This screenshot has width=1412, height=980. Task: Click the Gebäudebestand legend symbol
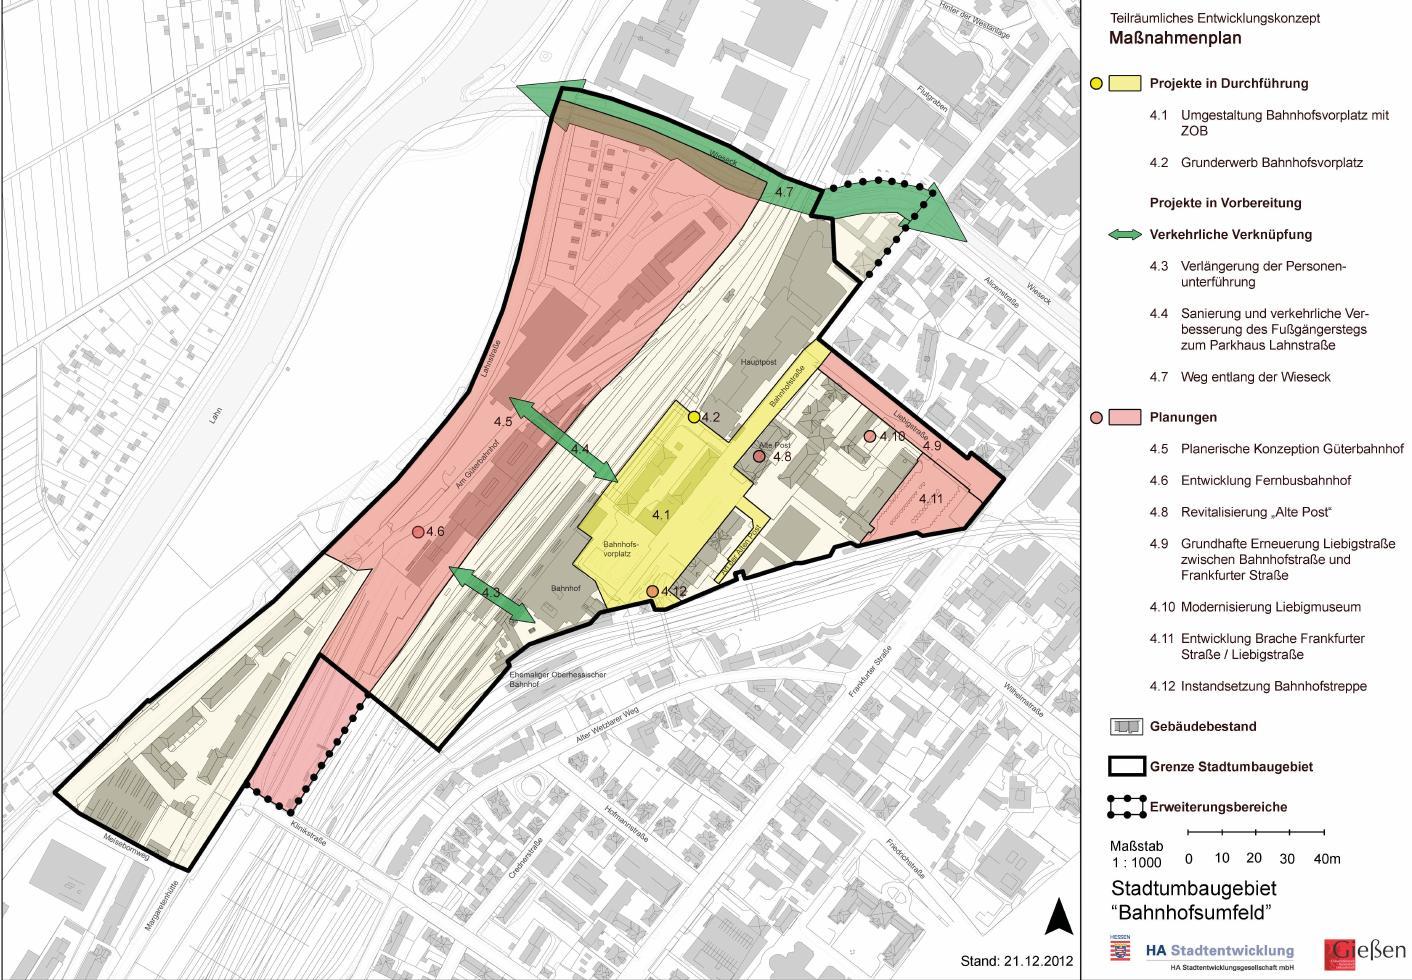click(1127, 727)
